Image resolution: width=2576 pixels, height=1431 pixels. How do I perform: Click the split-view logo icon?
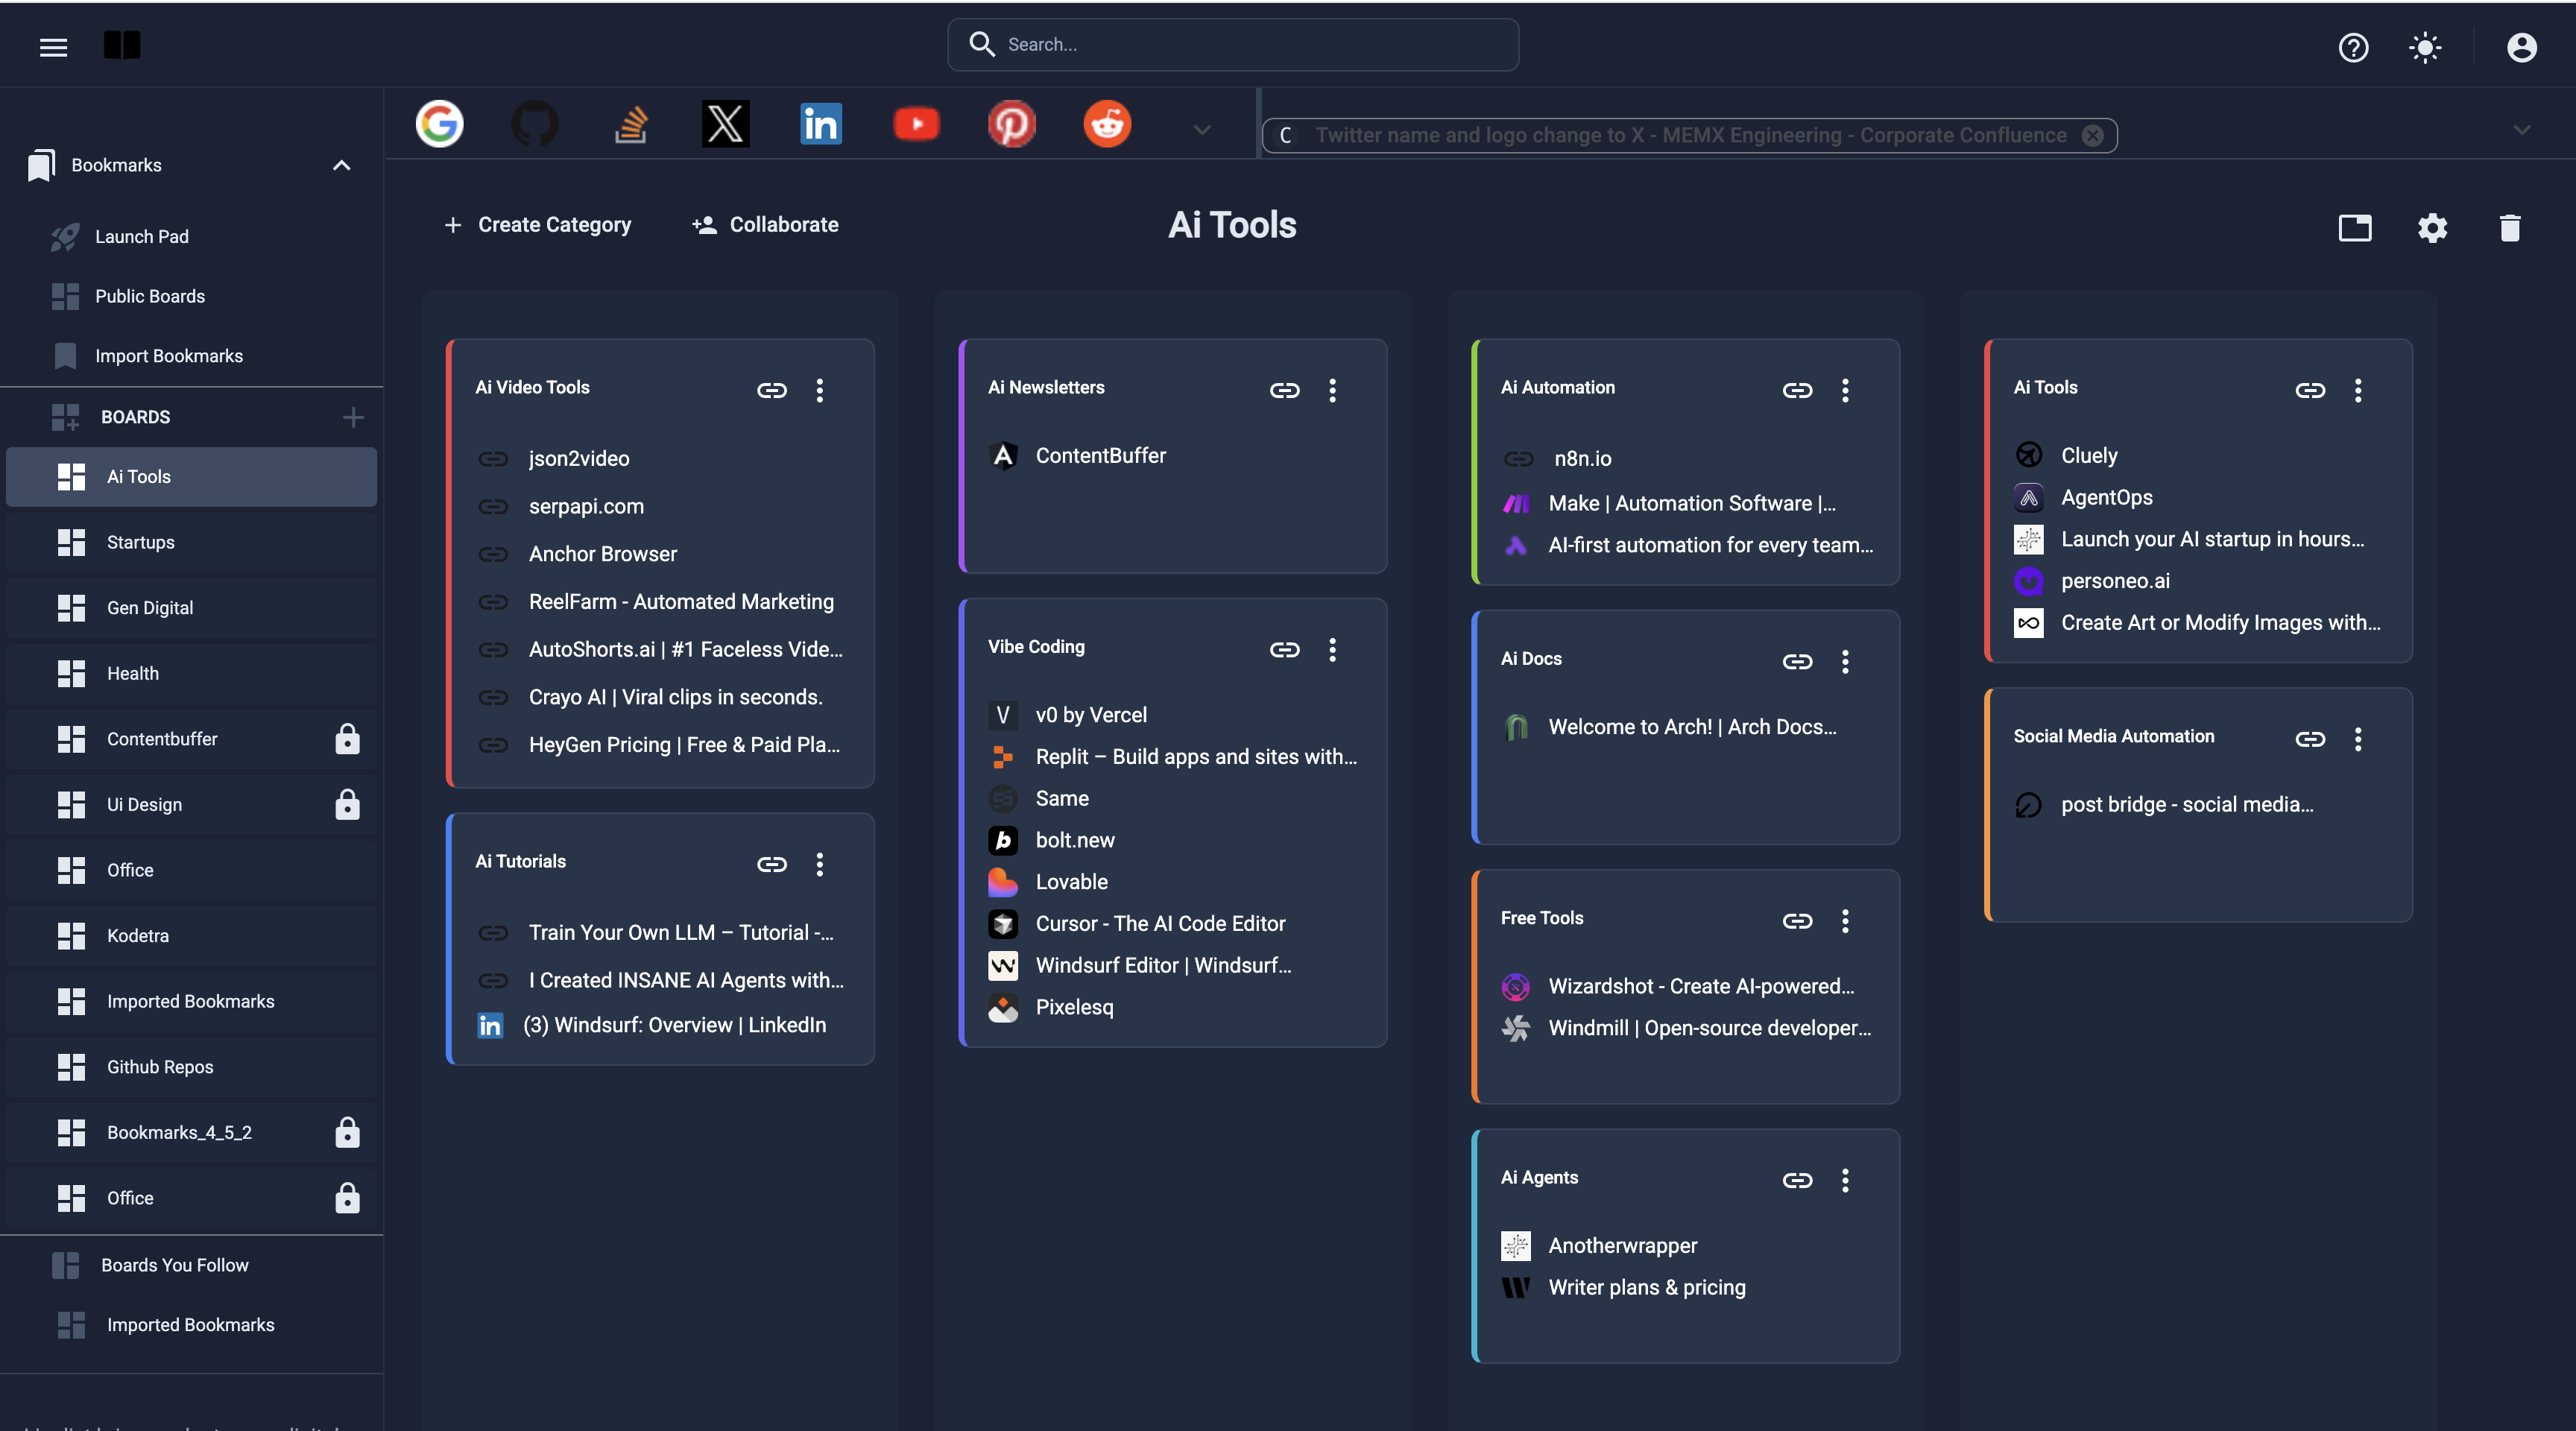click(122, 45)
